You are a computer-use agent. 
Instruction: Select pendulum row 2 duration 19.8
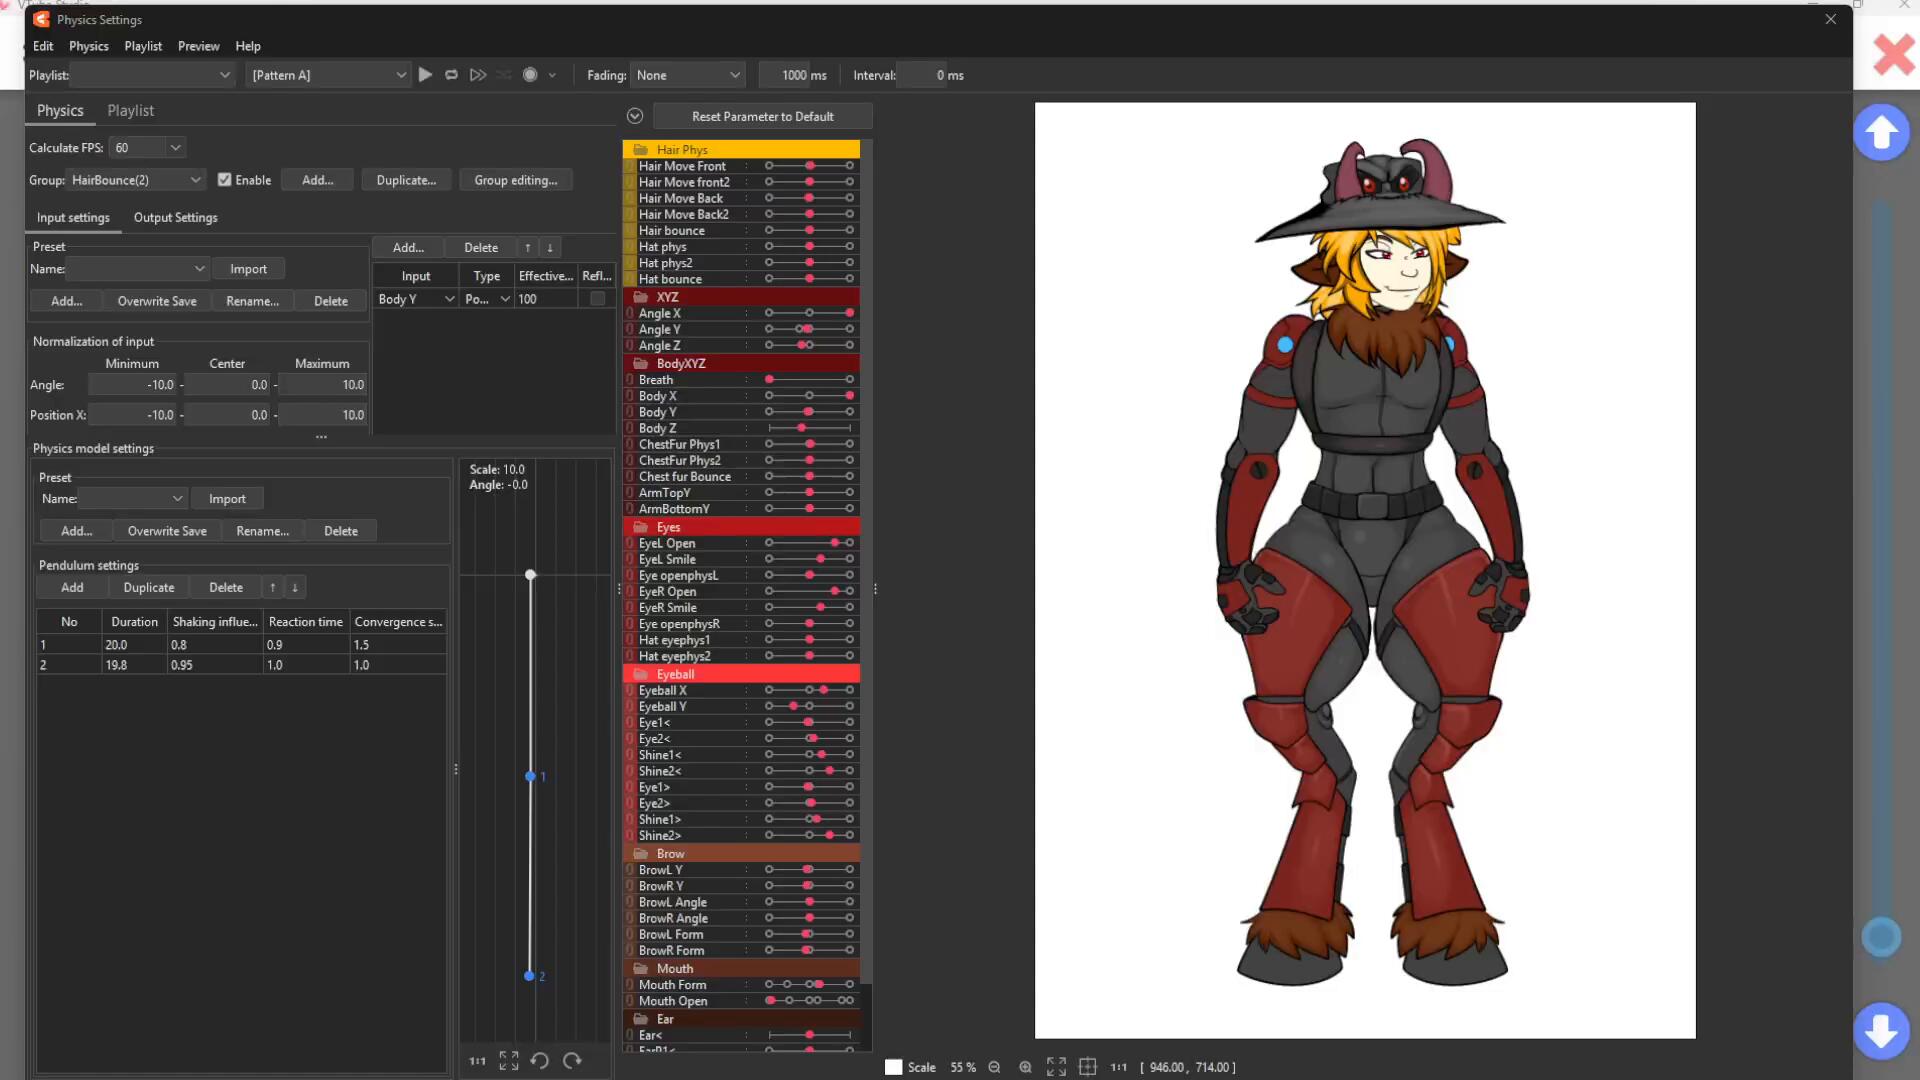click(x=134, y=665)
